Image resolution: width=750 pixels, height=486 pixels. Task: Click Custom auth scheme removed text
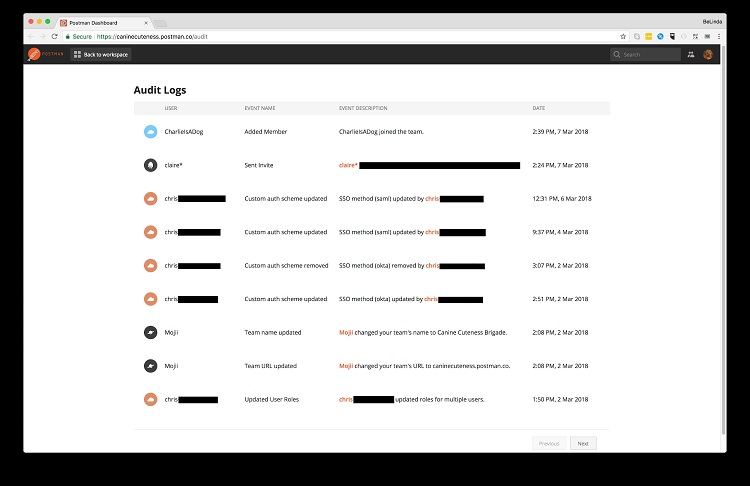pyautogui.click(x=287, y=265)
